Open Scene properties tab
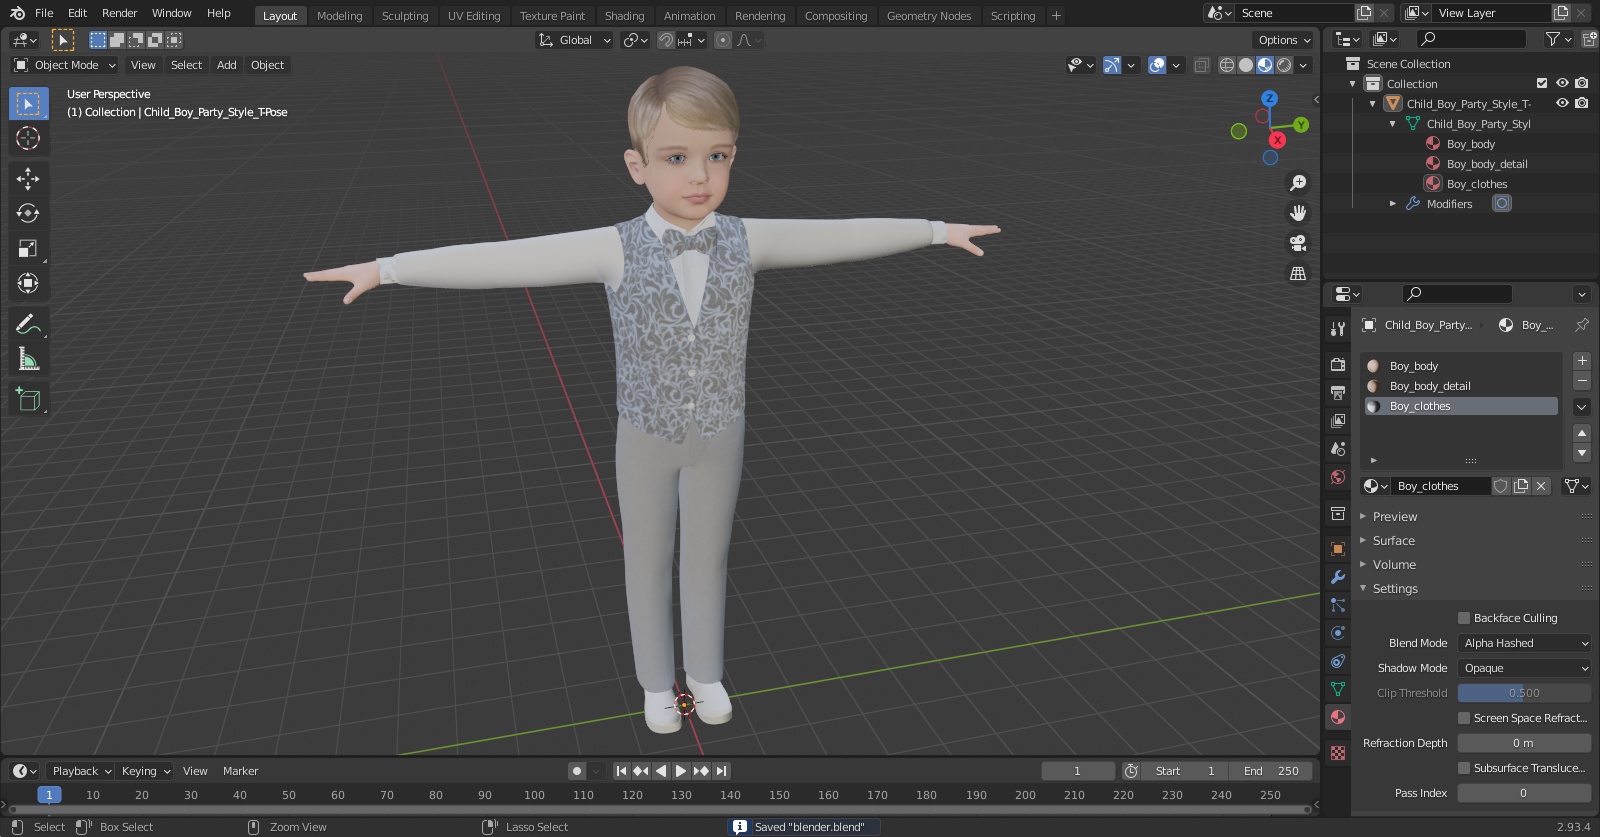Screen dimensions: 1600x837 [x=1338, y=449]
